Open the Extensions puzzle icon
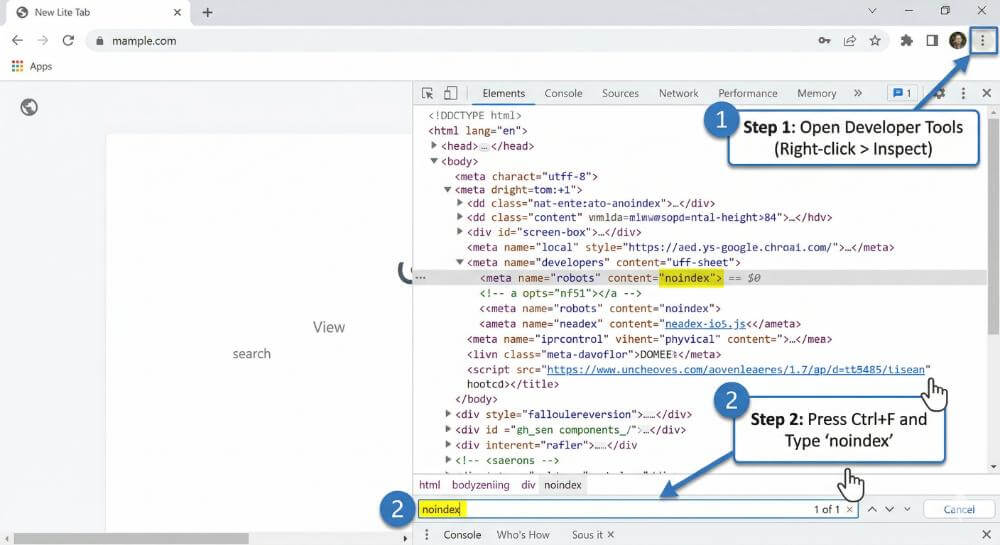Image resolution: width=1000 pixels, height=545 pixels. (907, 41)
